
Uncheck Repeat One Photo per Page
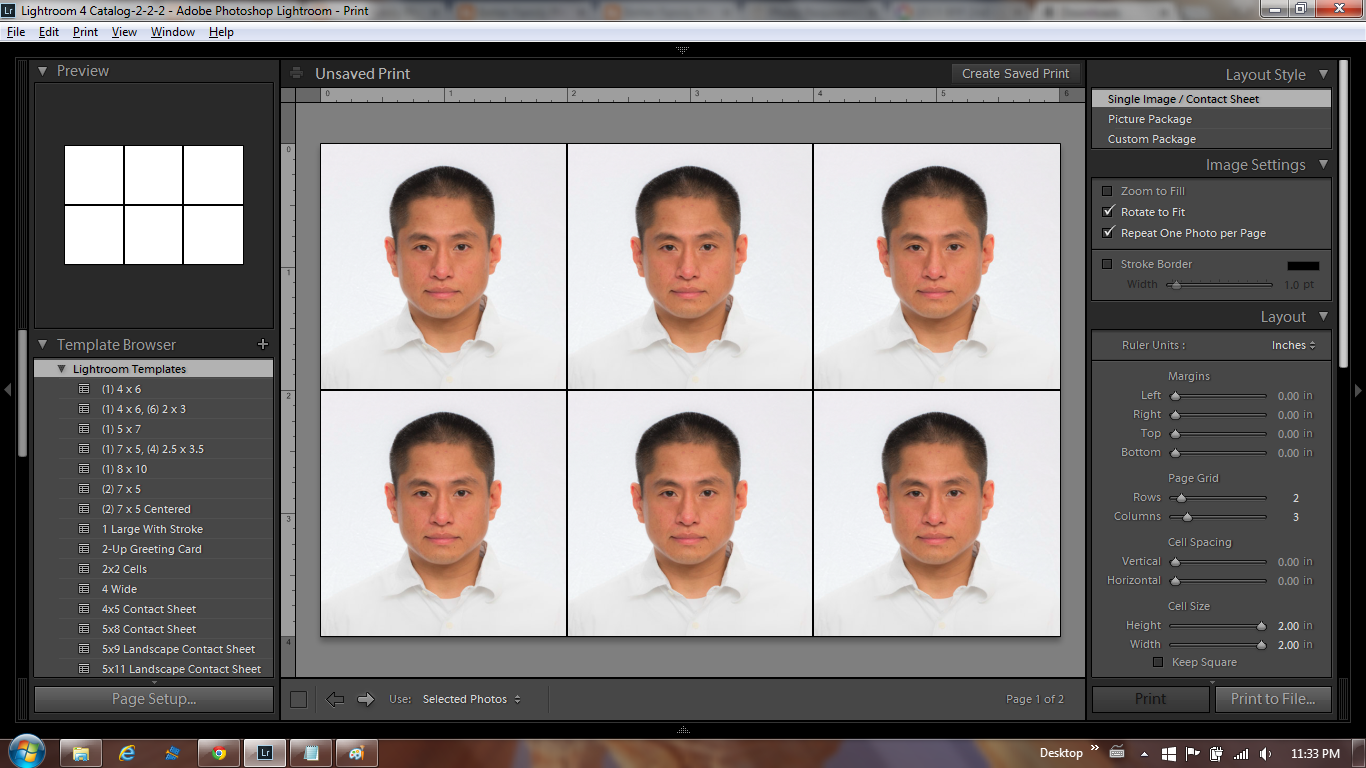tap(1107, 233)
